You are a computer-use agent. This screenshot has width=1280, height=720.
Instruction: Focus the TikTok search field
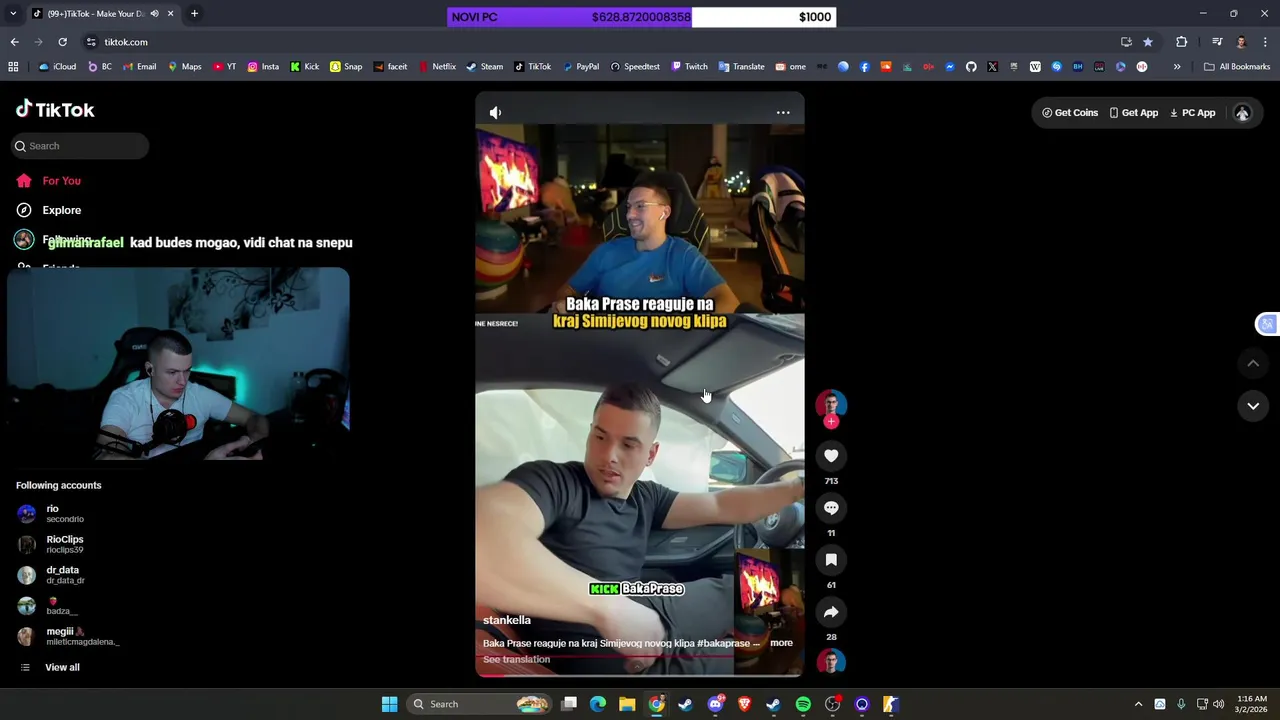point(80,146)
